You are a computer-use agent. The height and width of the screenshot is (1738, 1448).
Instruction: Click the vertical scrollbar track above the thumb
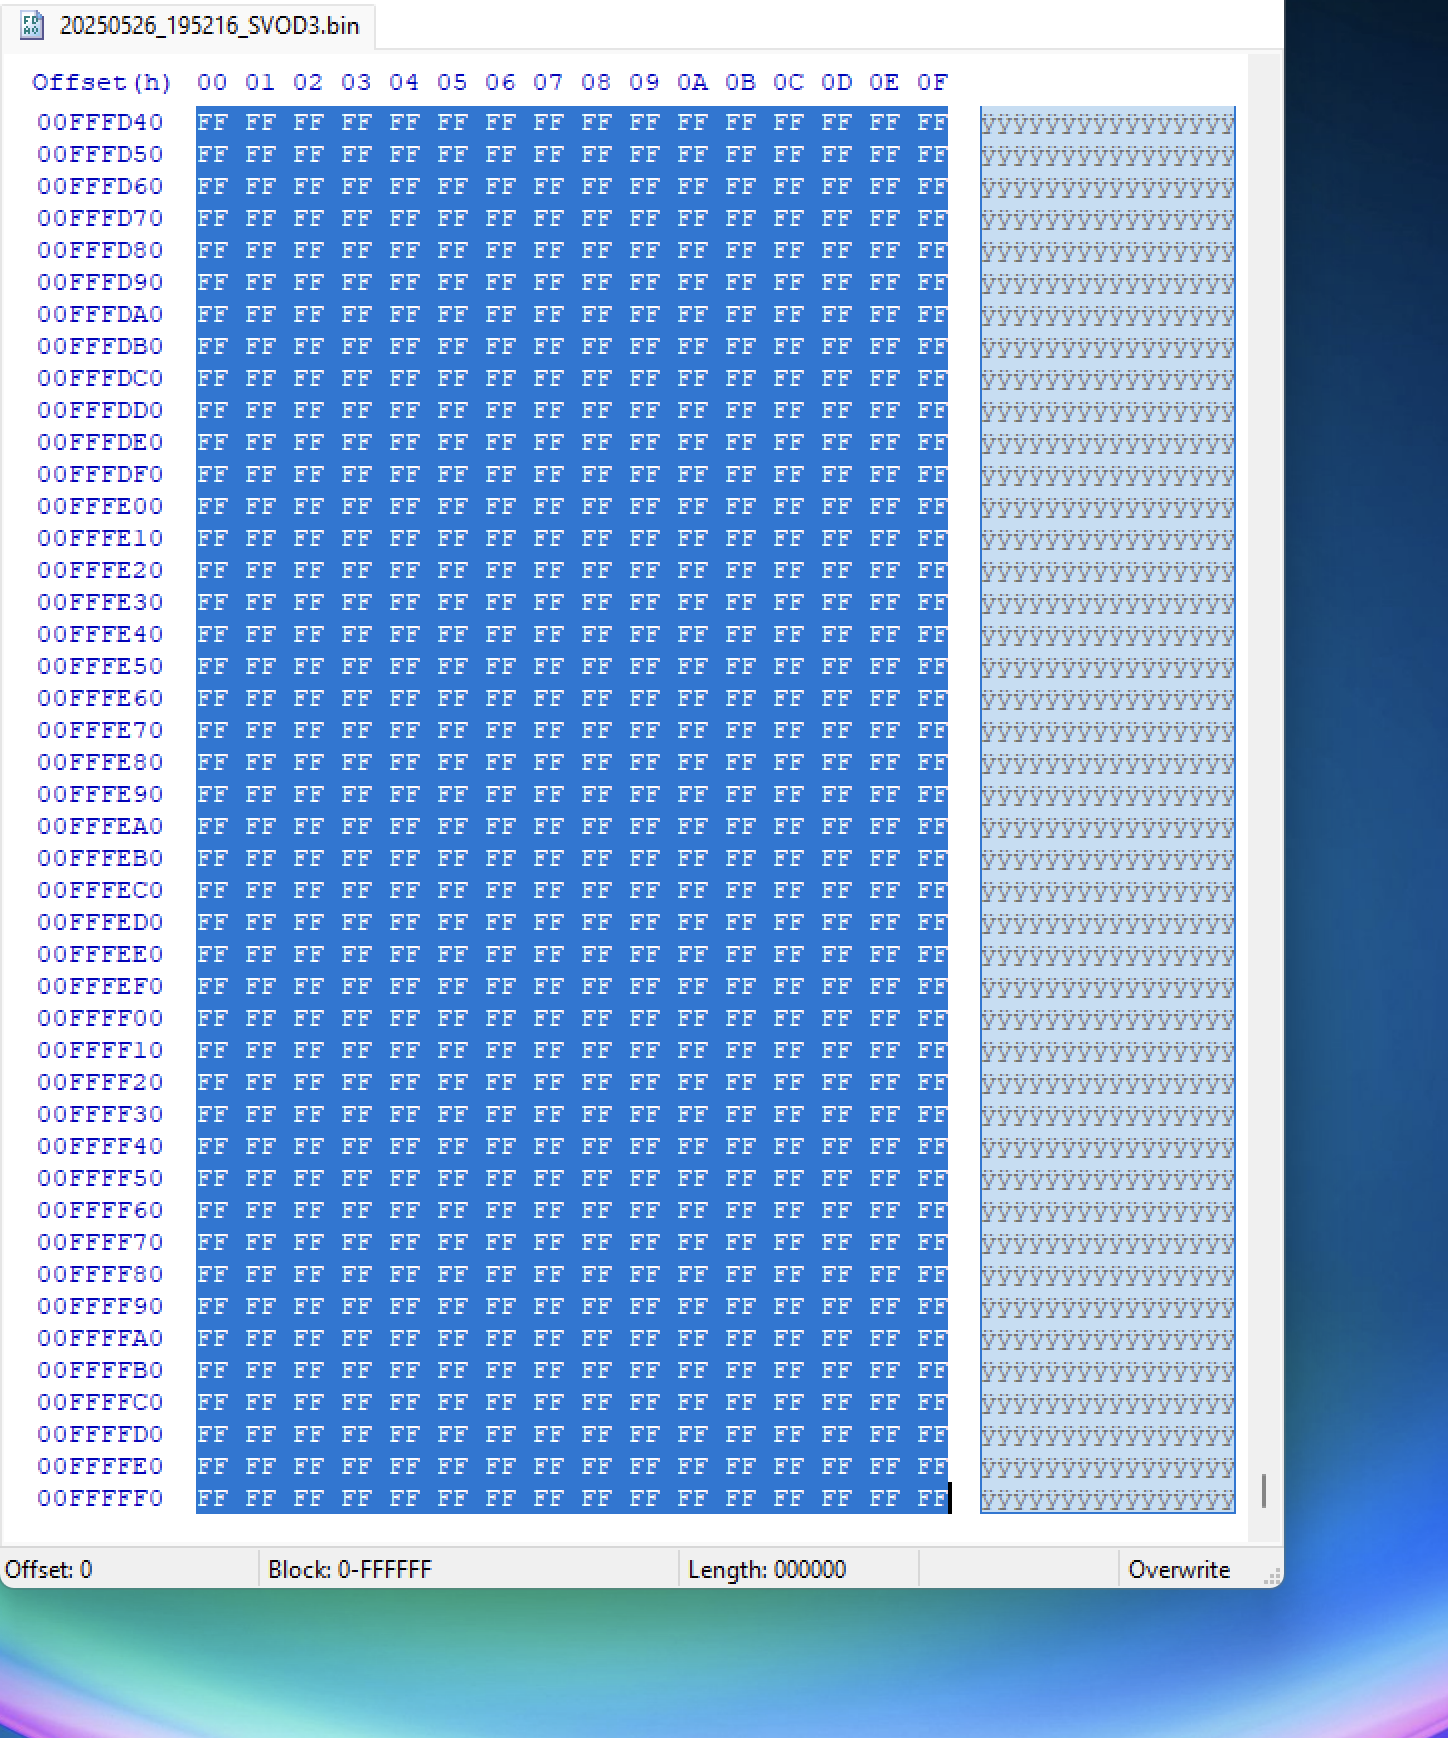click(1264, 764)
